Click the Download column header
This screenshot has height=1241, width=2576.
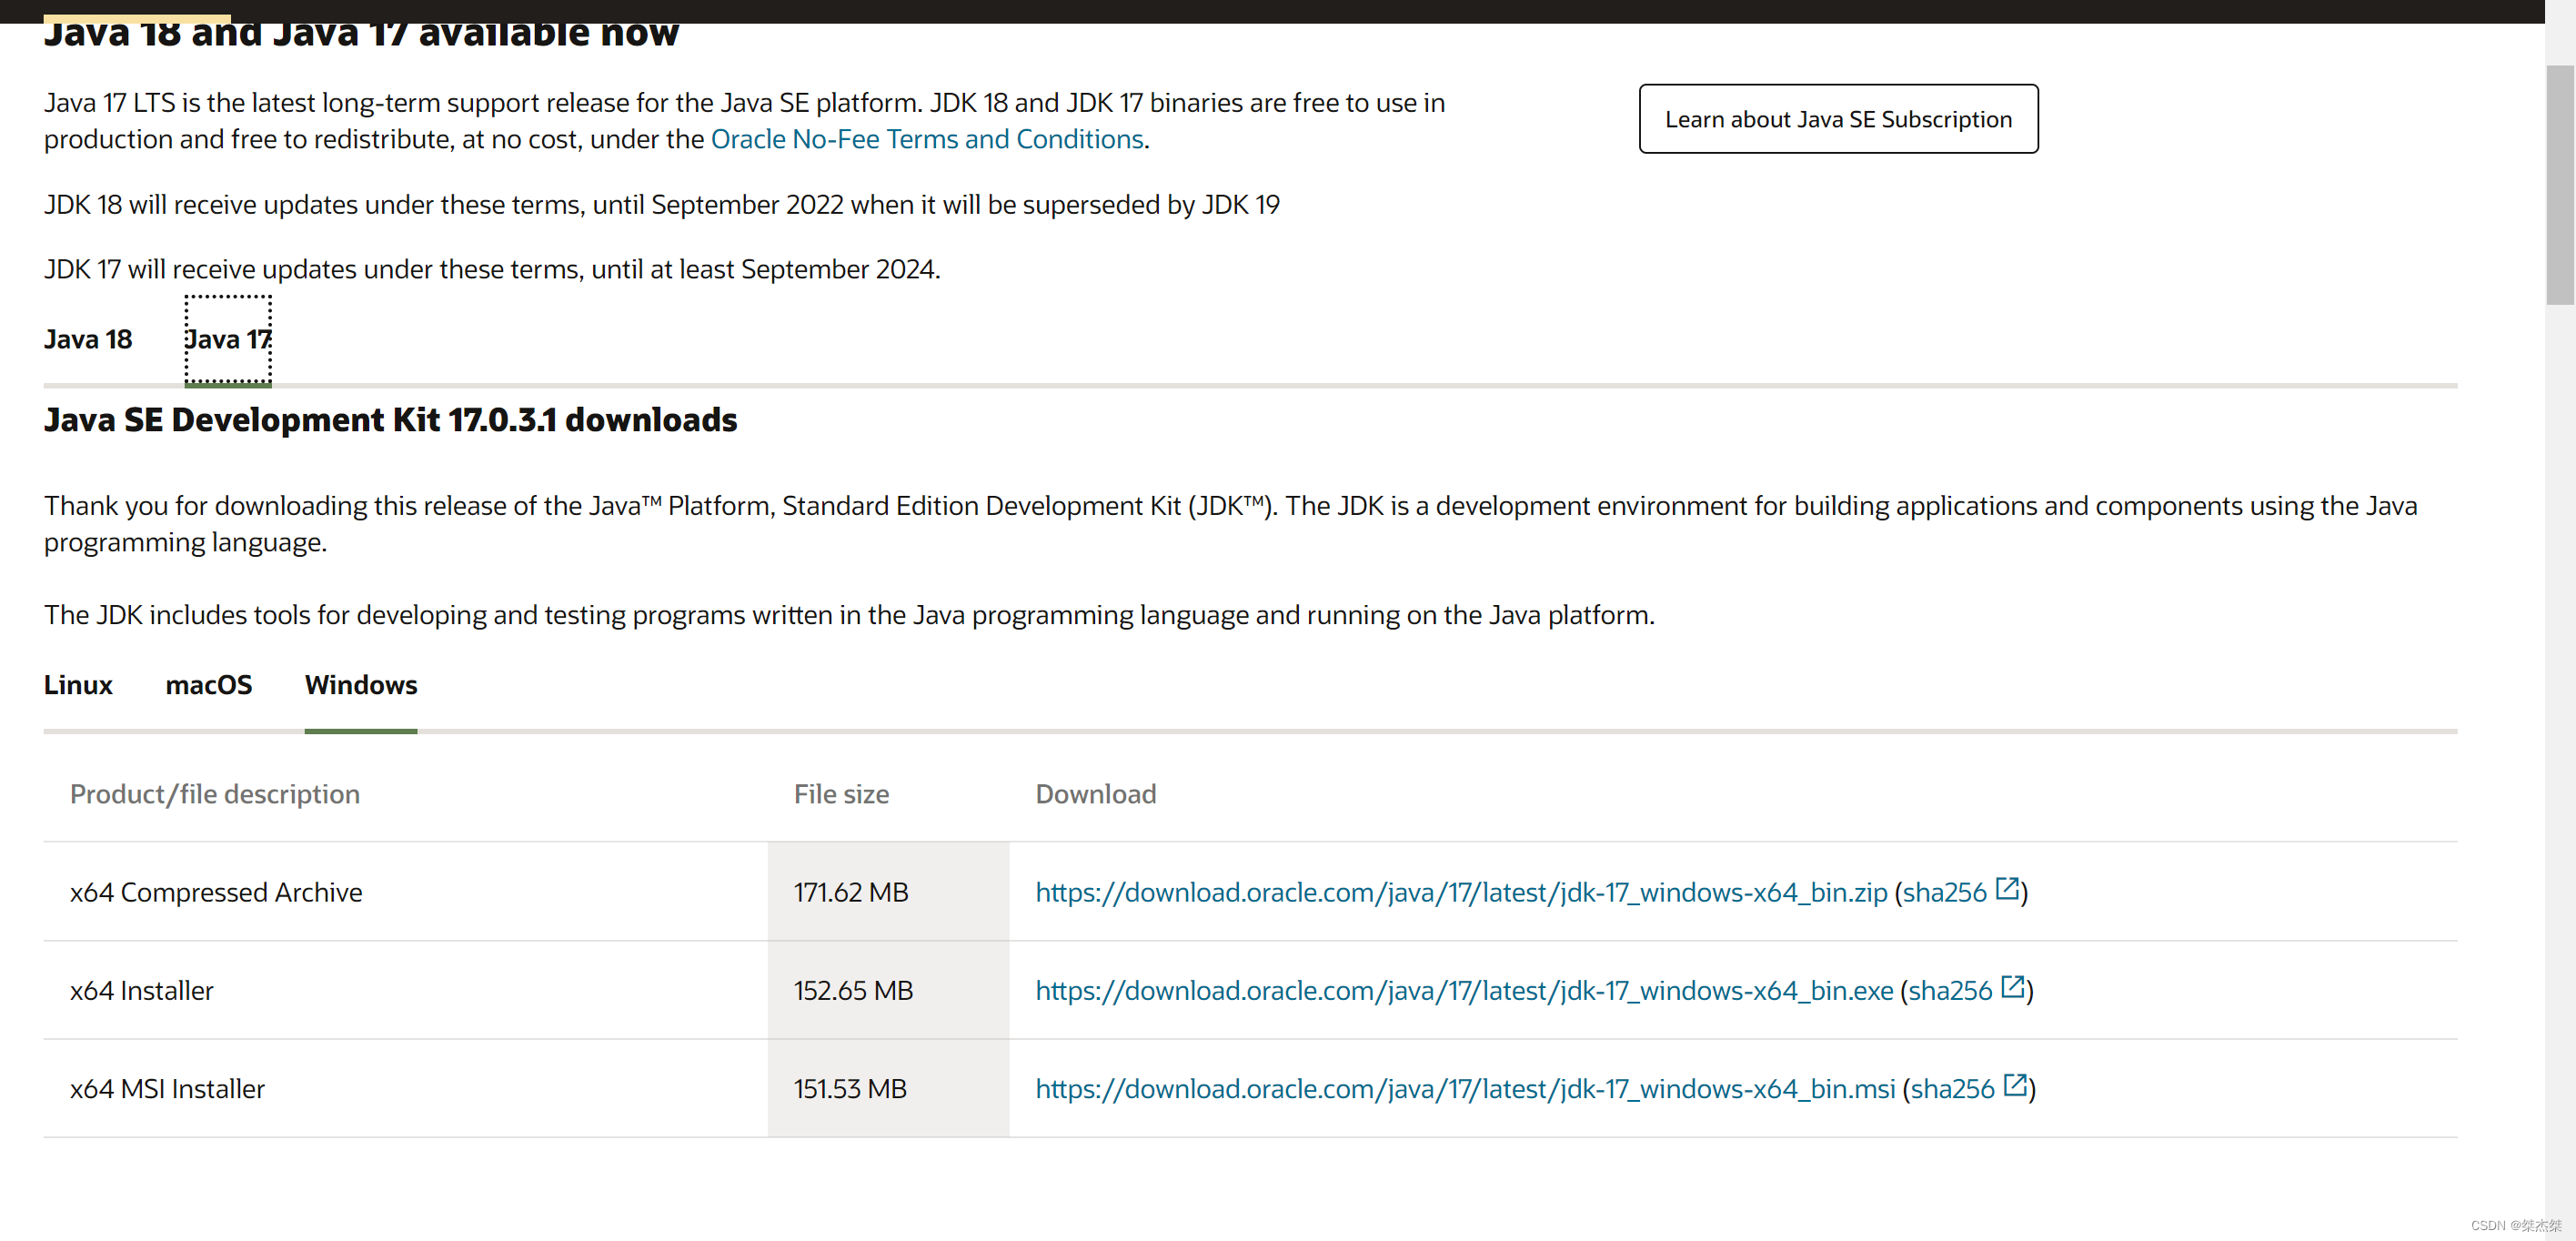pos(1095,794)
